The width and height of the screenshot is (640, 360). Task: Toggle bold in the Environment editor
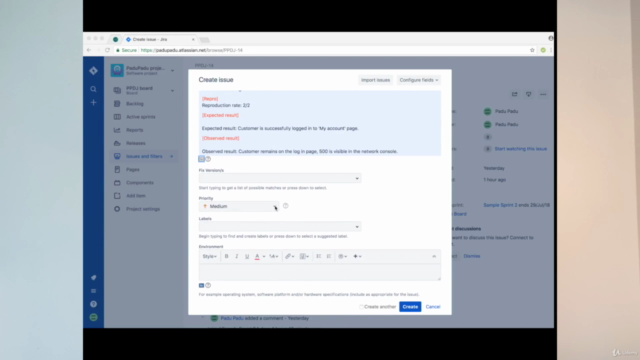click(227, 256)
